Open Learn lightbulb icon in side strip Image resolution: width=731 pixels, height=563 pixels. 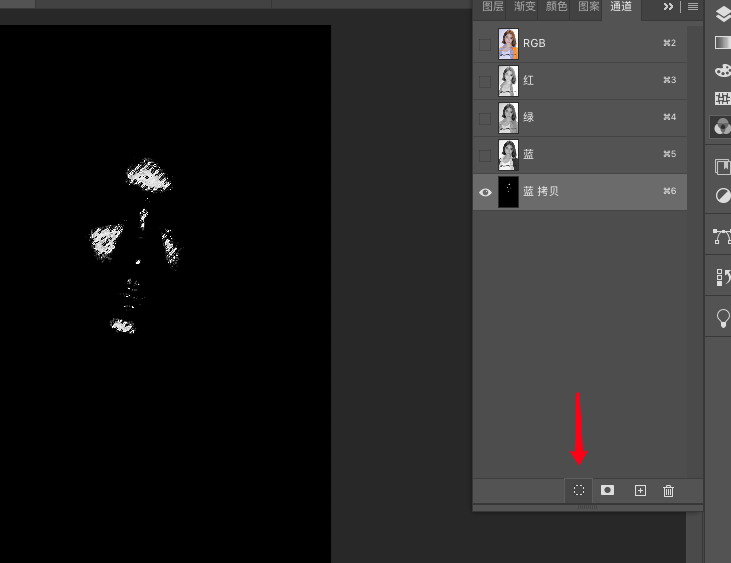pyautogui.click(x=723, y=318)
